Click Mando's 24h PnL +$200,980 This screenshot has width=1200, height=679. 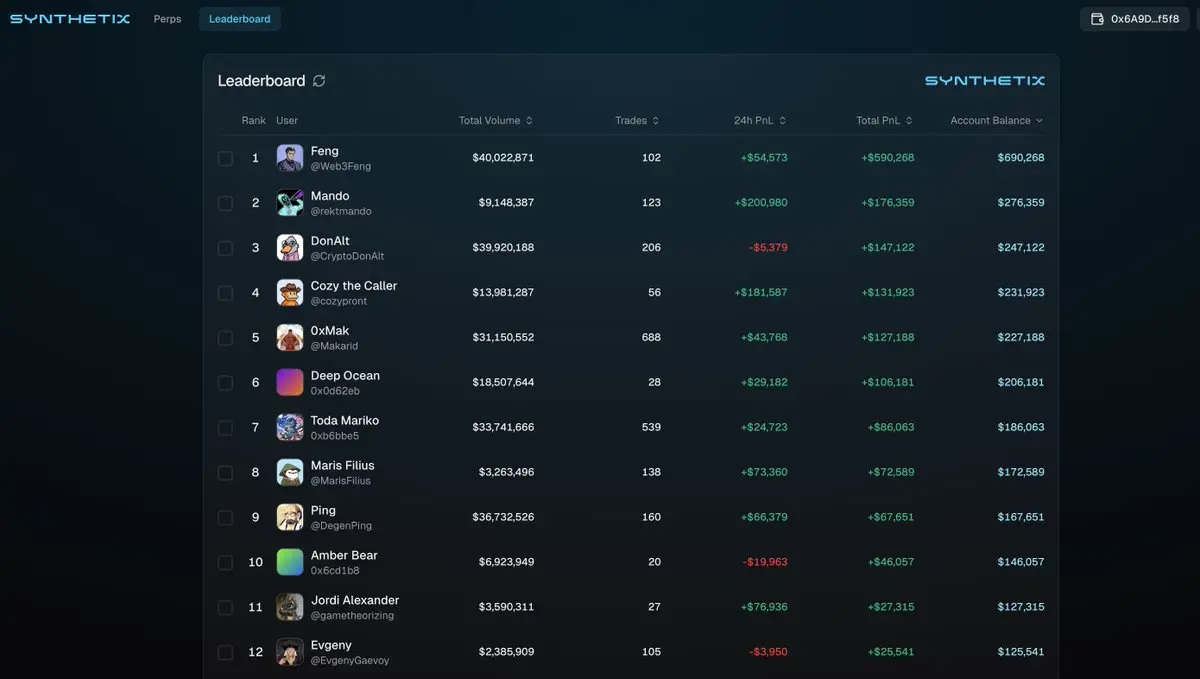pos(761,203)
